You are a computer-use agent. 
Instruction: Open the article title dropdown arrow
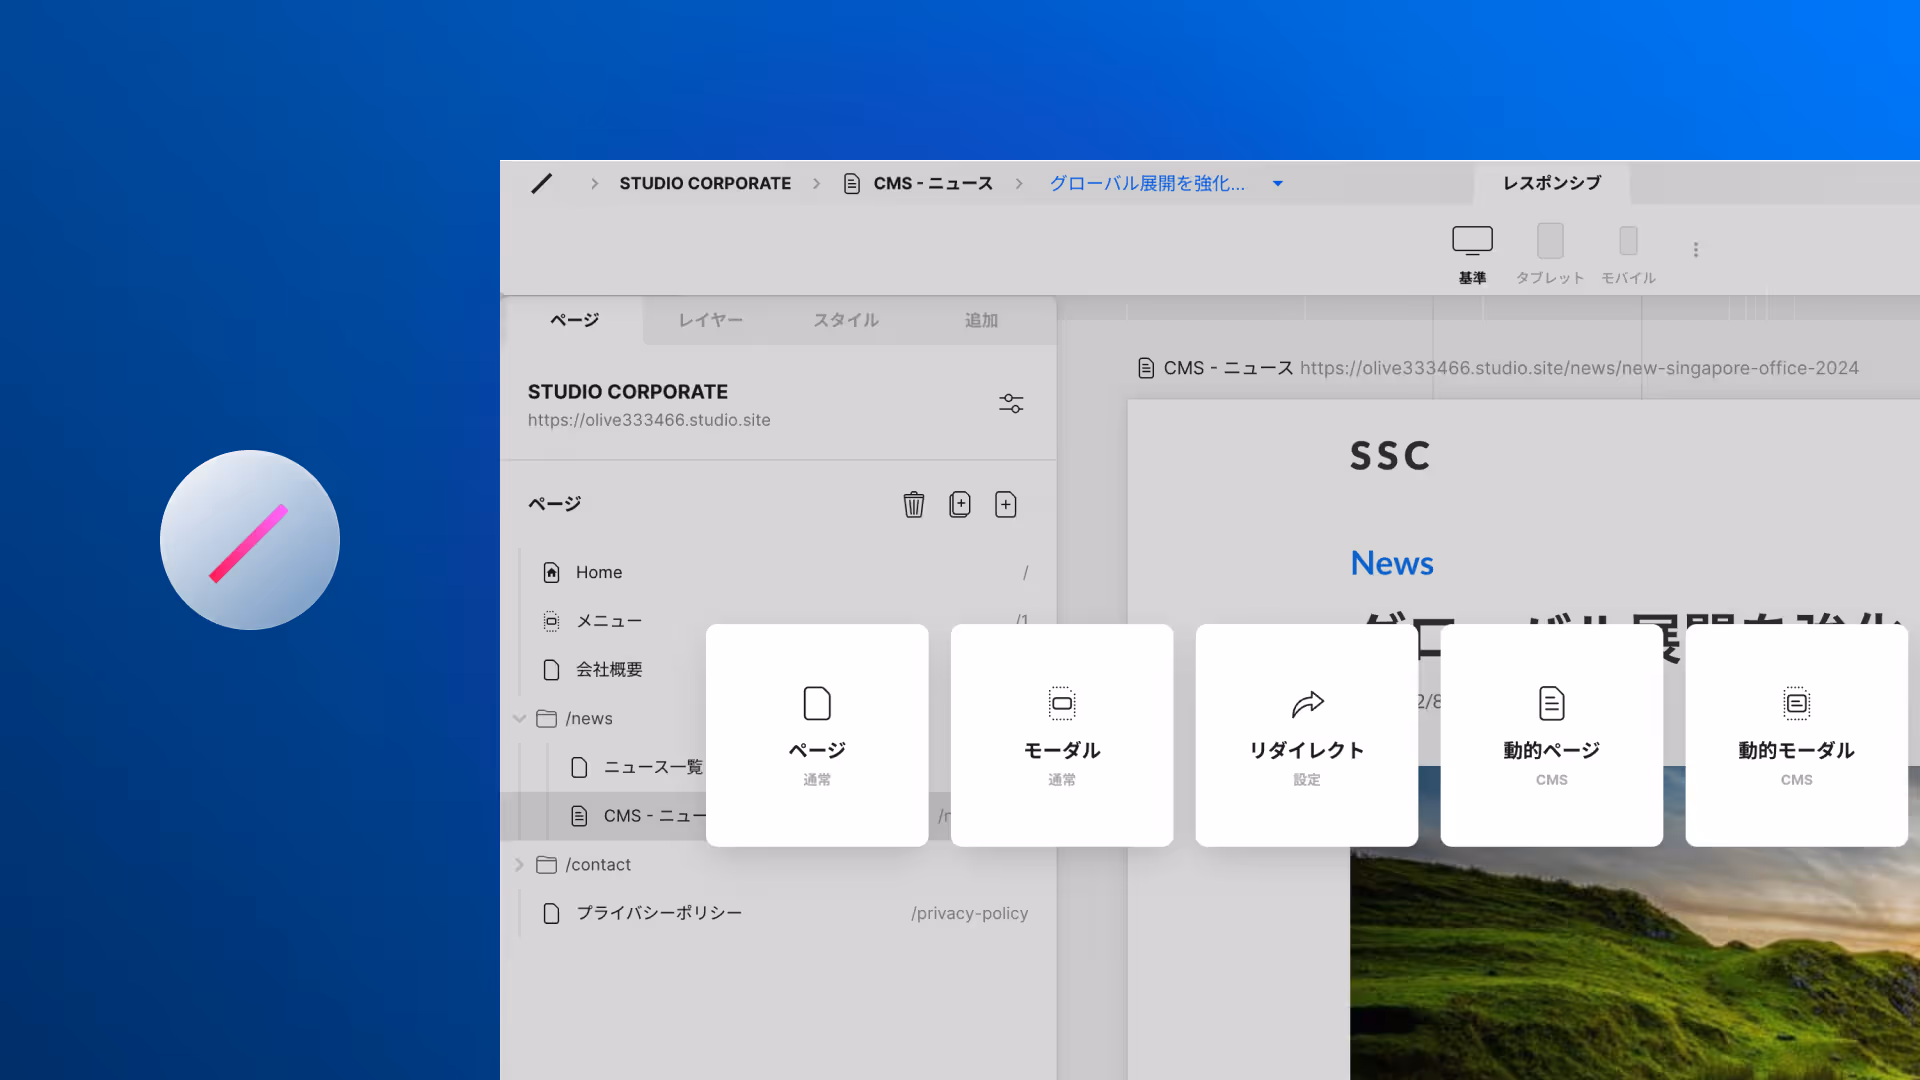click(1278, 184)
